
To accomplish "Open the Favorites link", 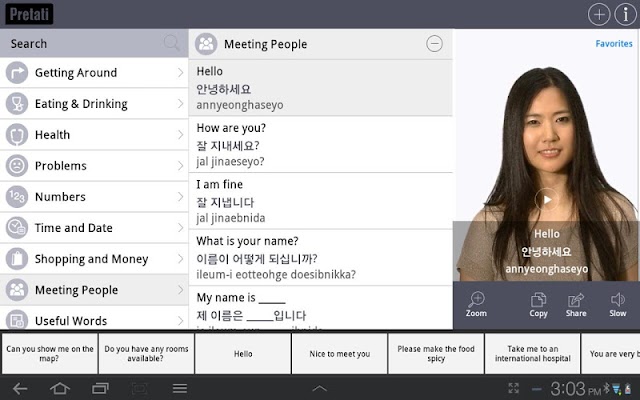I will [613, 44].
